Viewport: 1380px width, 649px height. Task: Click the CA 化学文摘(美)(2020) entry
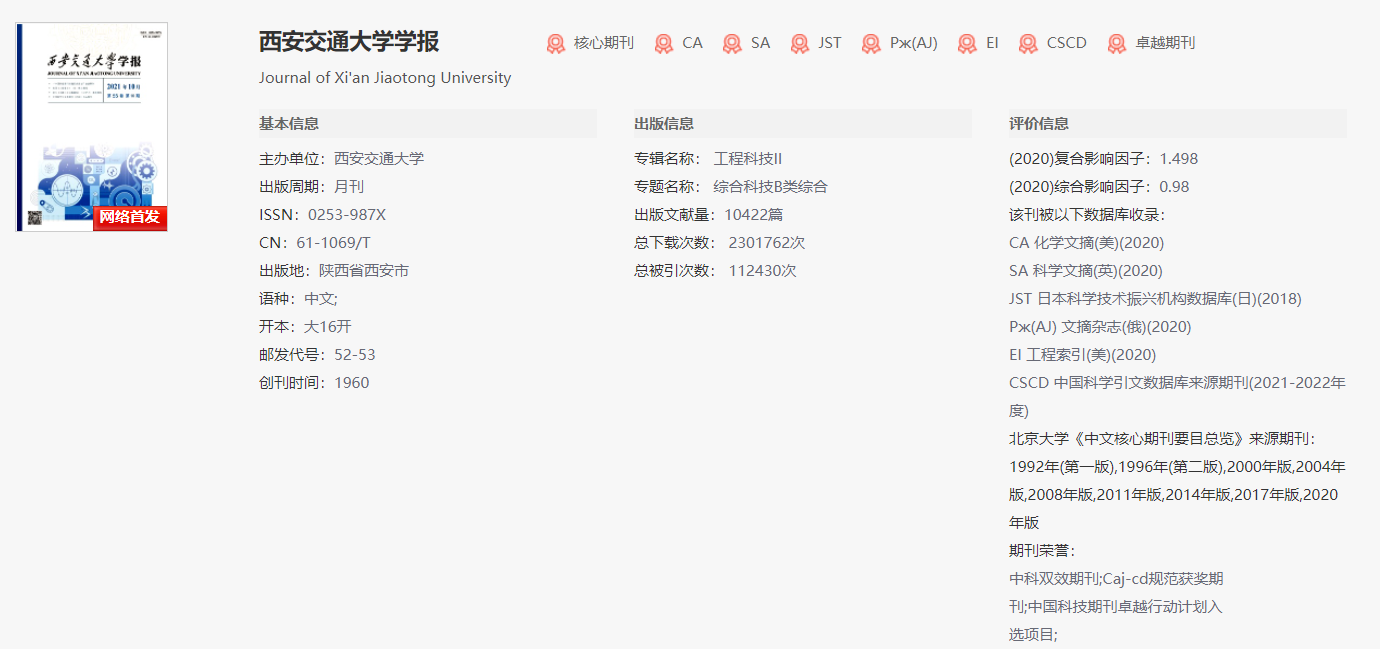coord(1087,243)
